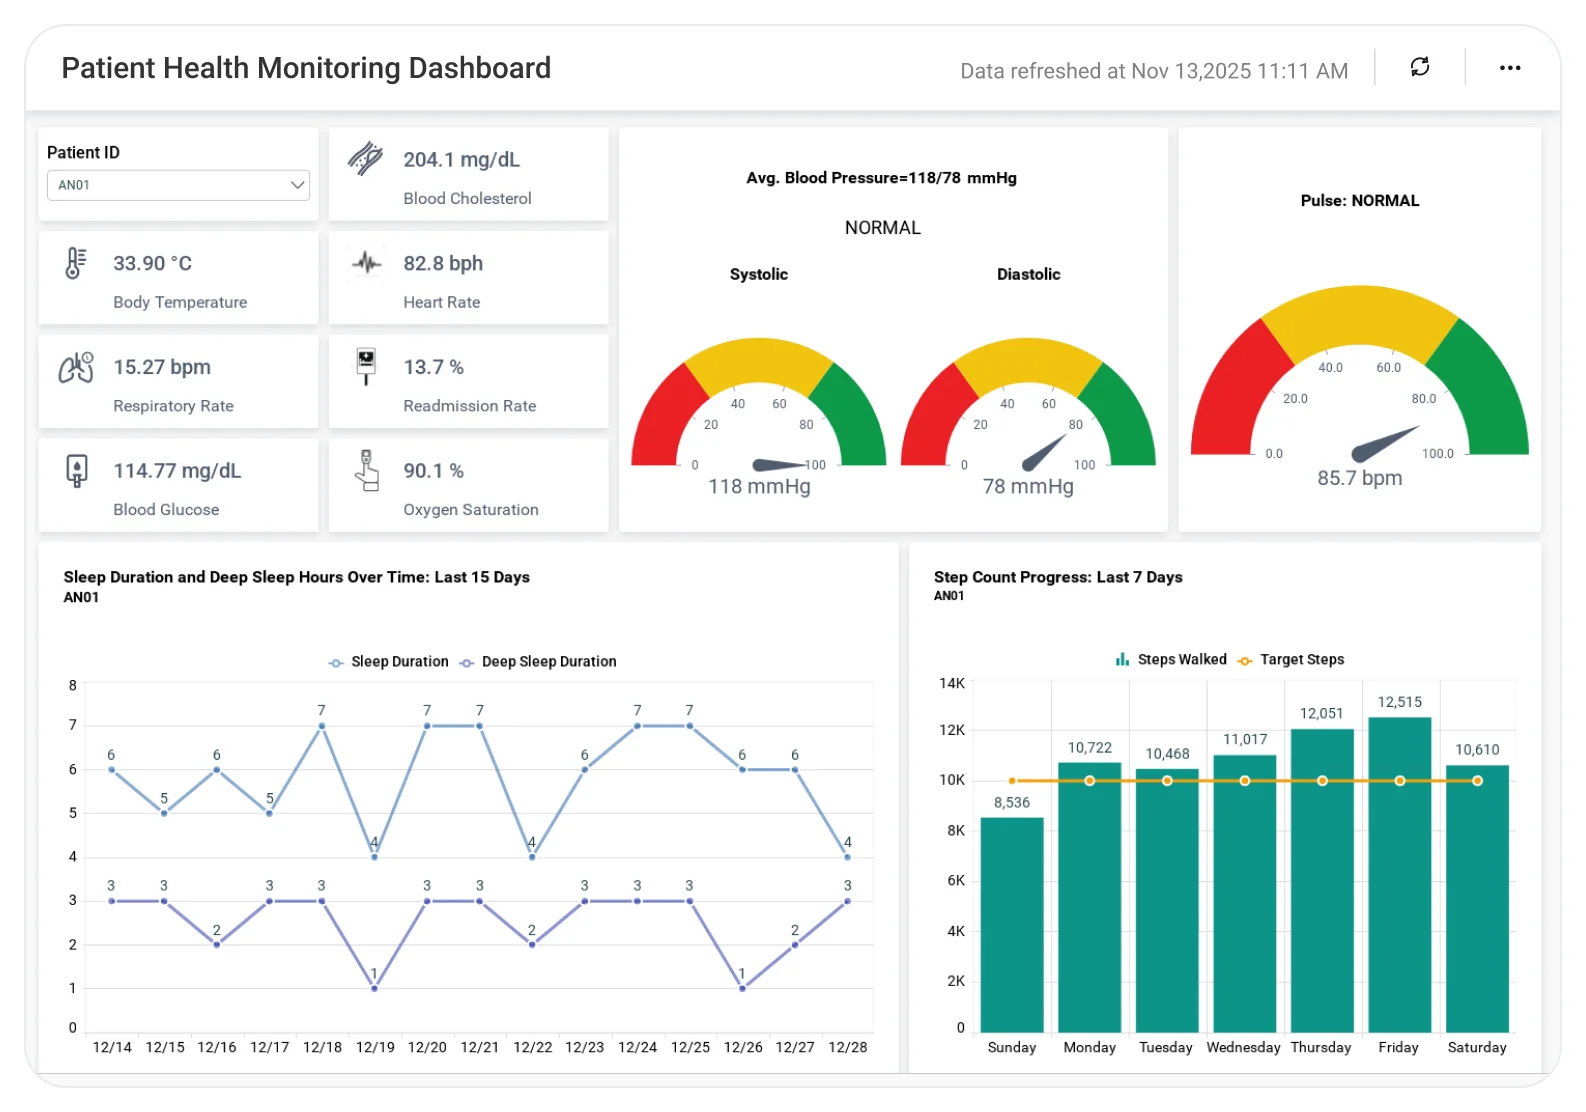This screenshot has width=1586, height=1112.
Task: Click the Respiratory Rate lungs icon
Action: [x=76, y=368]
